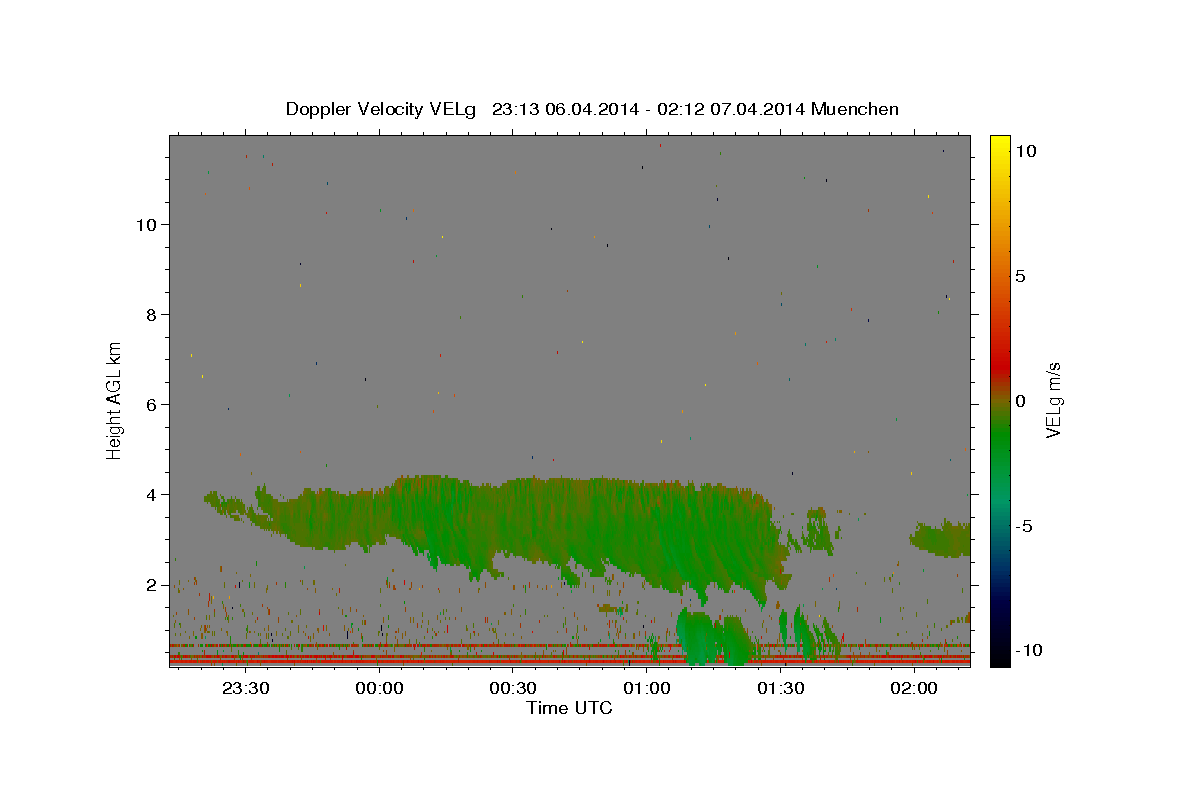Click the 'VELg m/s' colorbar label
1200x800 pixels.
click(1053, 399)
